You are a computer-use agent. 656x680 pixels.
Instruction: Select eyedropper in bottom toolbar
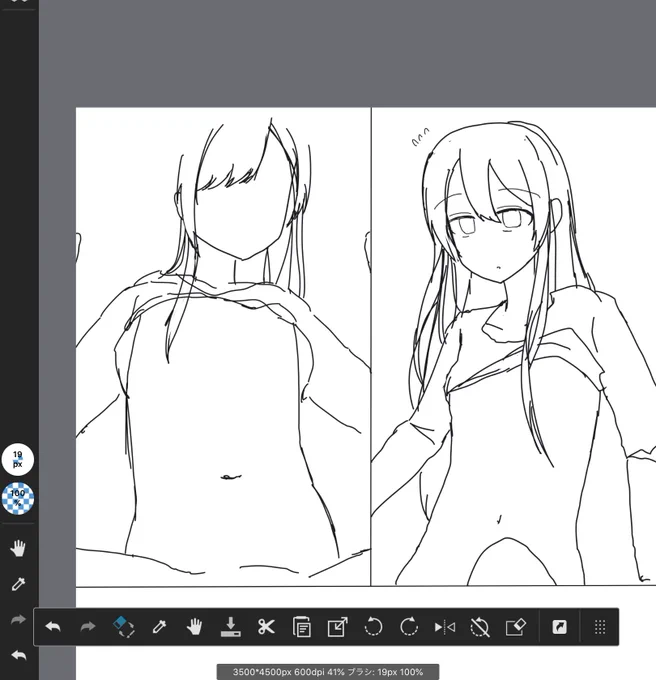pos(159,627)
